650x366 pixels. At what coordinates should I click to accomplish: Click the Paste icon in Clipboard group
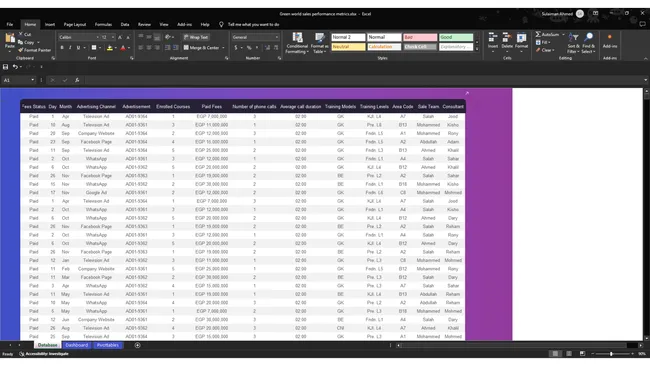pos(10,42)
